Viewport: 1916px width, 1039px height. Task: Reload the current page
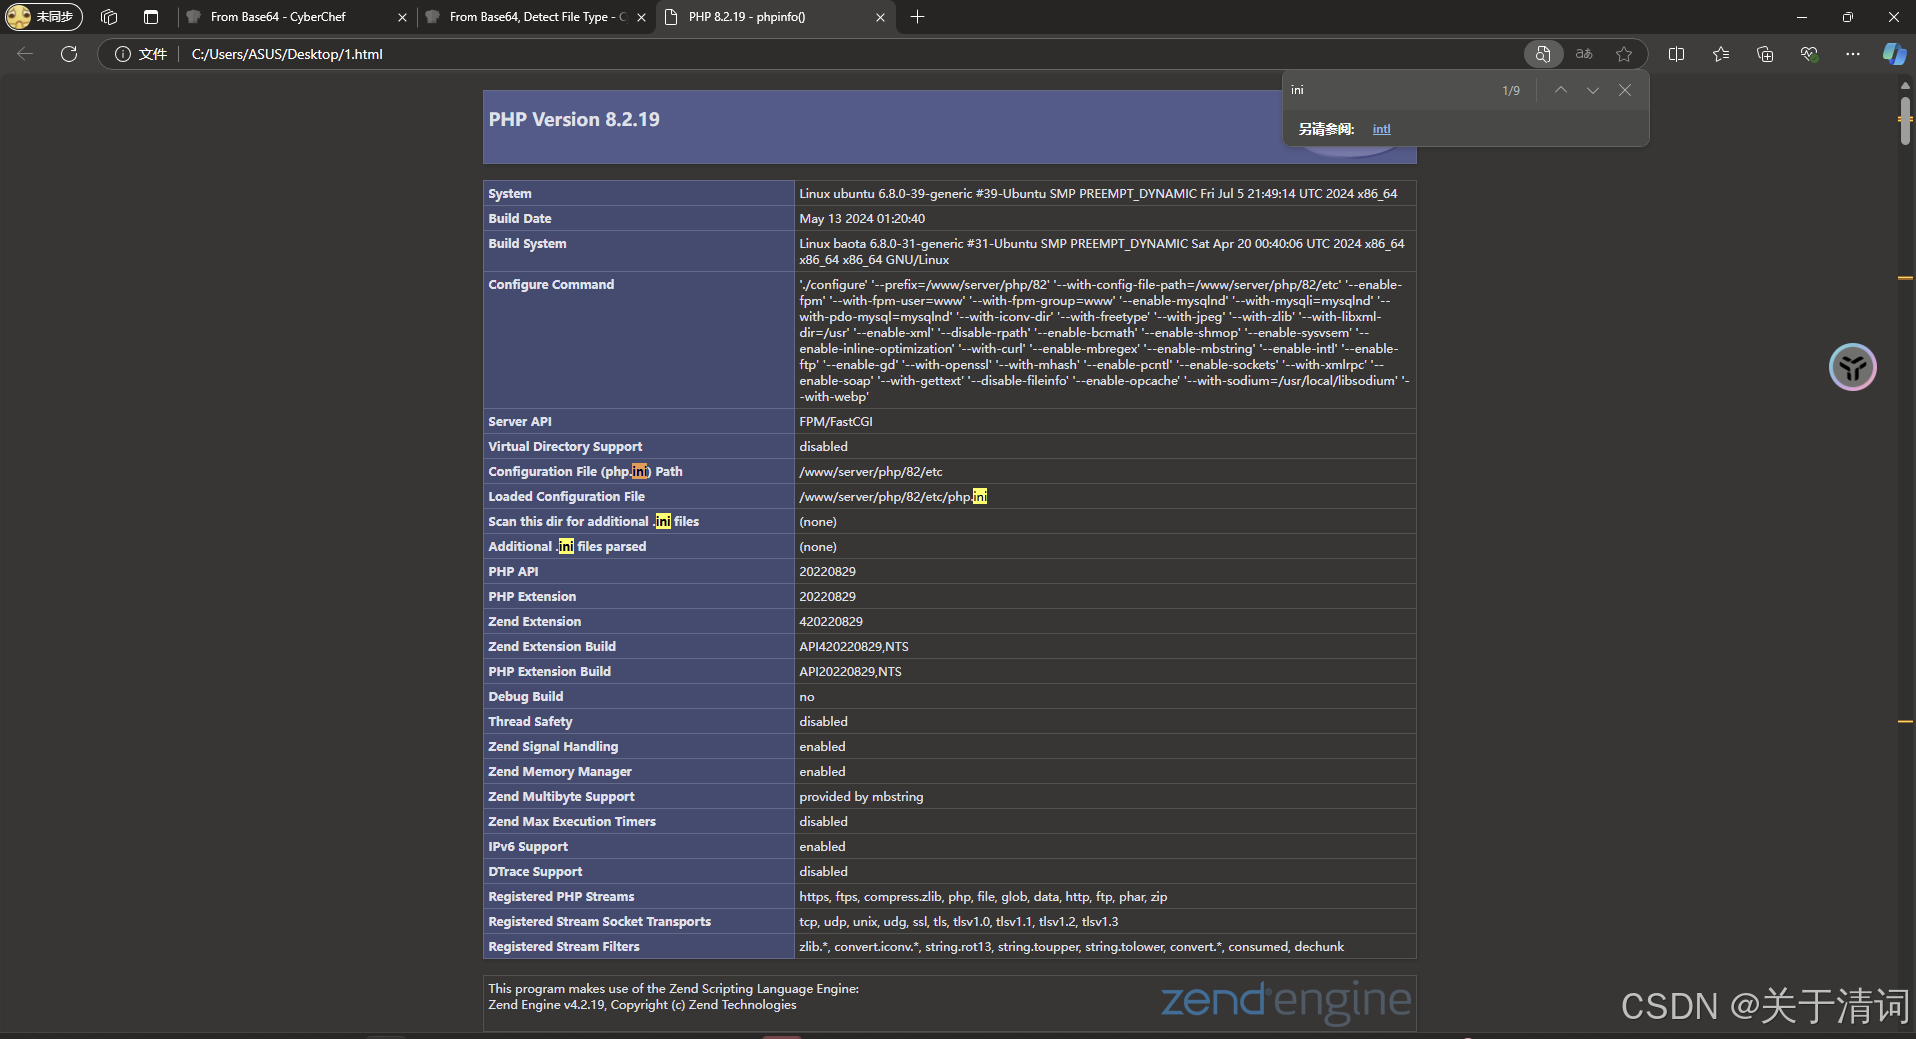tap(69, 54)
